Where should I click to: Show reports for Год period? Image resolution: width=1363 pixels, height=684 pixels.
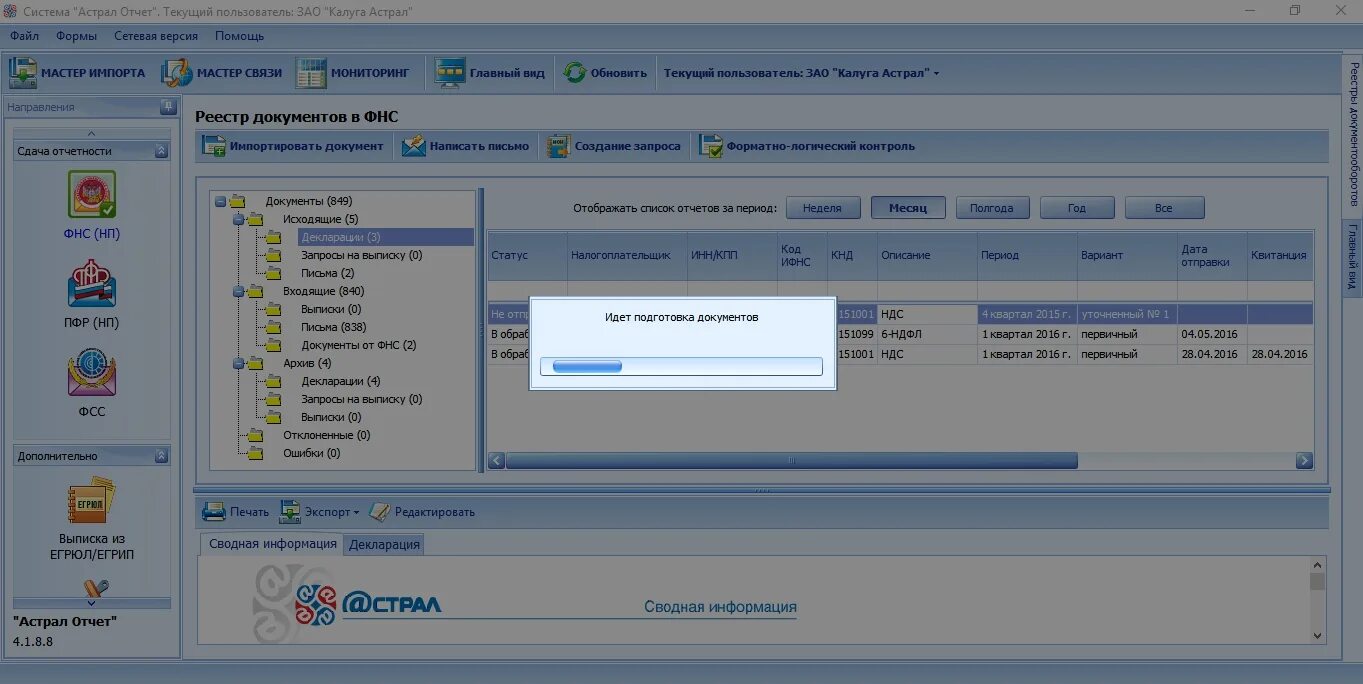[1076, 208]
